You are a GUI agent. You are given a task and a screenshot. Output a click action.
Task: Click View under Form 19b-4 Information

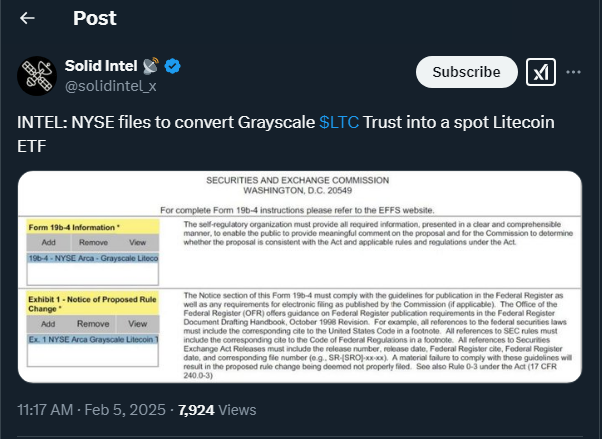coord(138,242)
